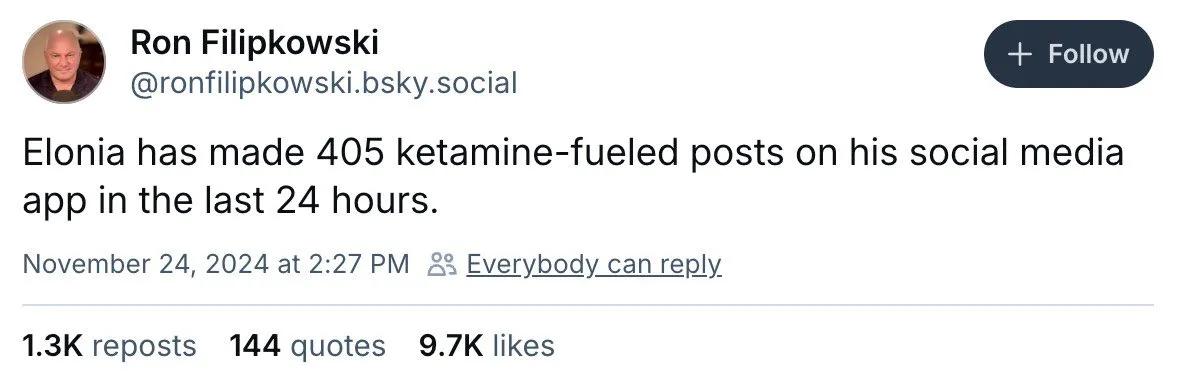Click the people icon beside reply setting
Image resolution: width=1178 pixels, height=384 pixels.
[441, 265]
